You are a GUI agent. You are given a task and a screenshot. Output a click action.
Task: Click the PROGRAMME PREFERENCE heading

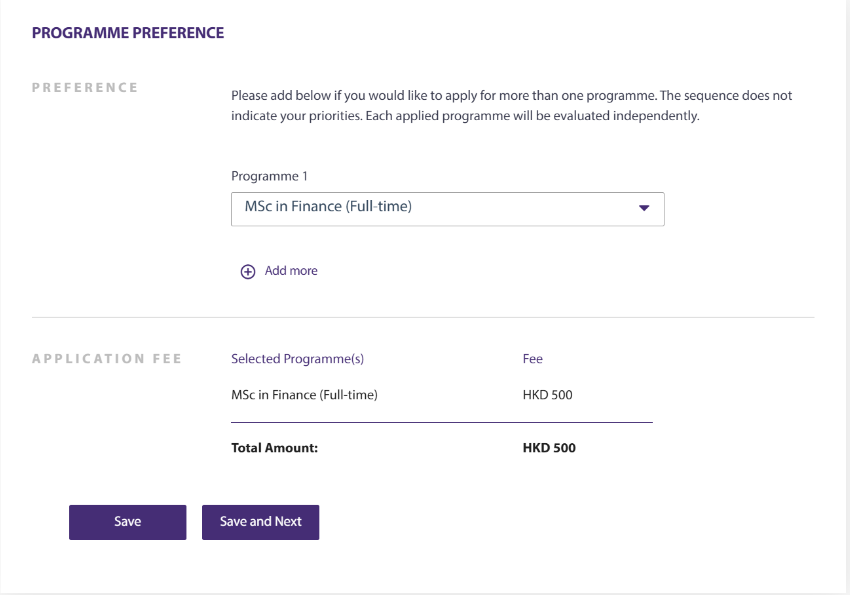[128, 33]
